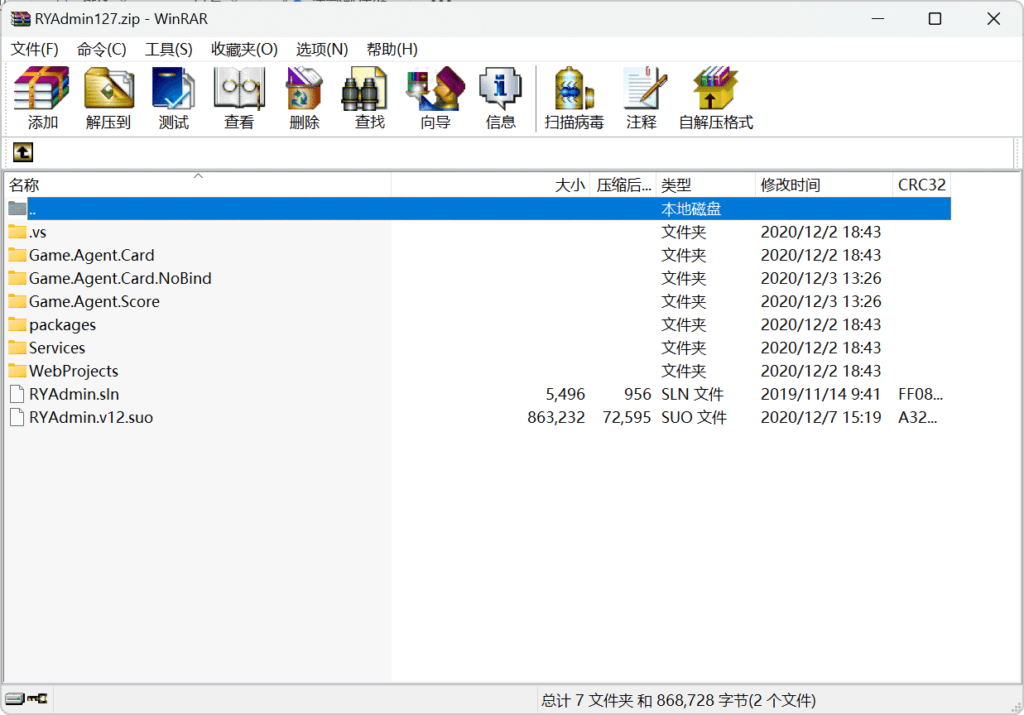The height and width of the screenshot is (715, 1024).
Task: Click the 解压到 (Extract To) icon
Action: tap(108, 98)
